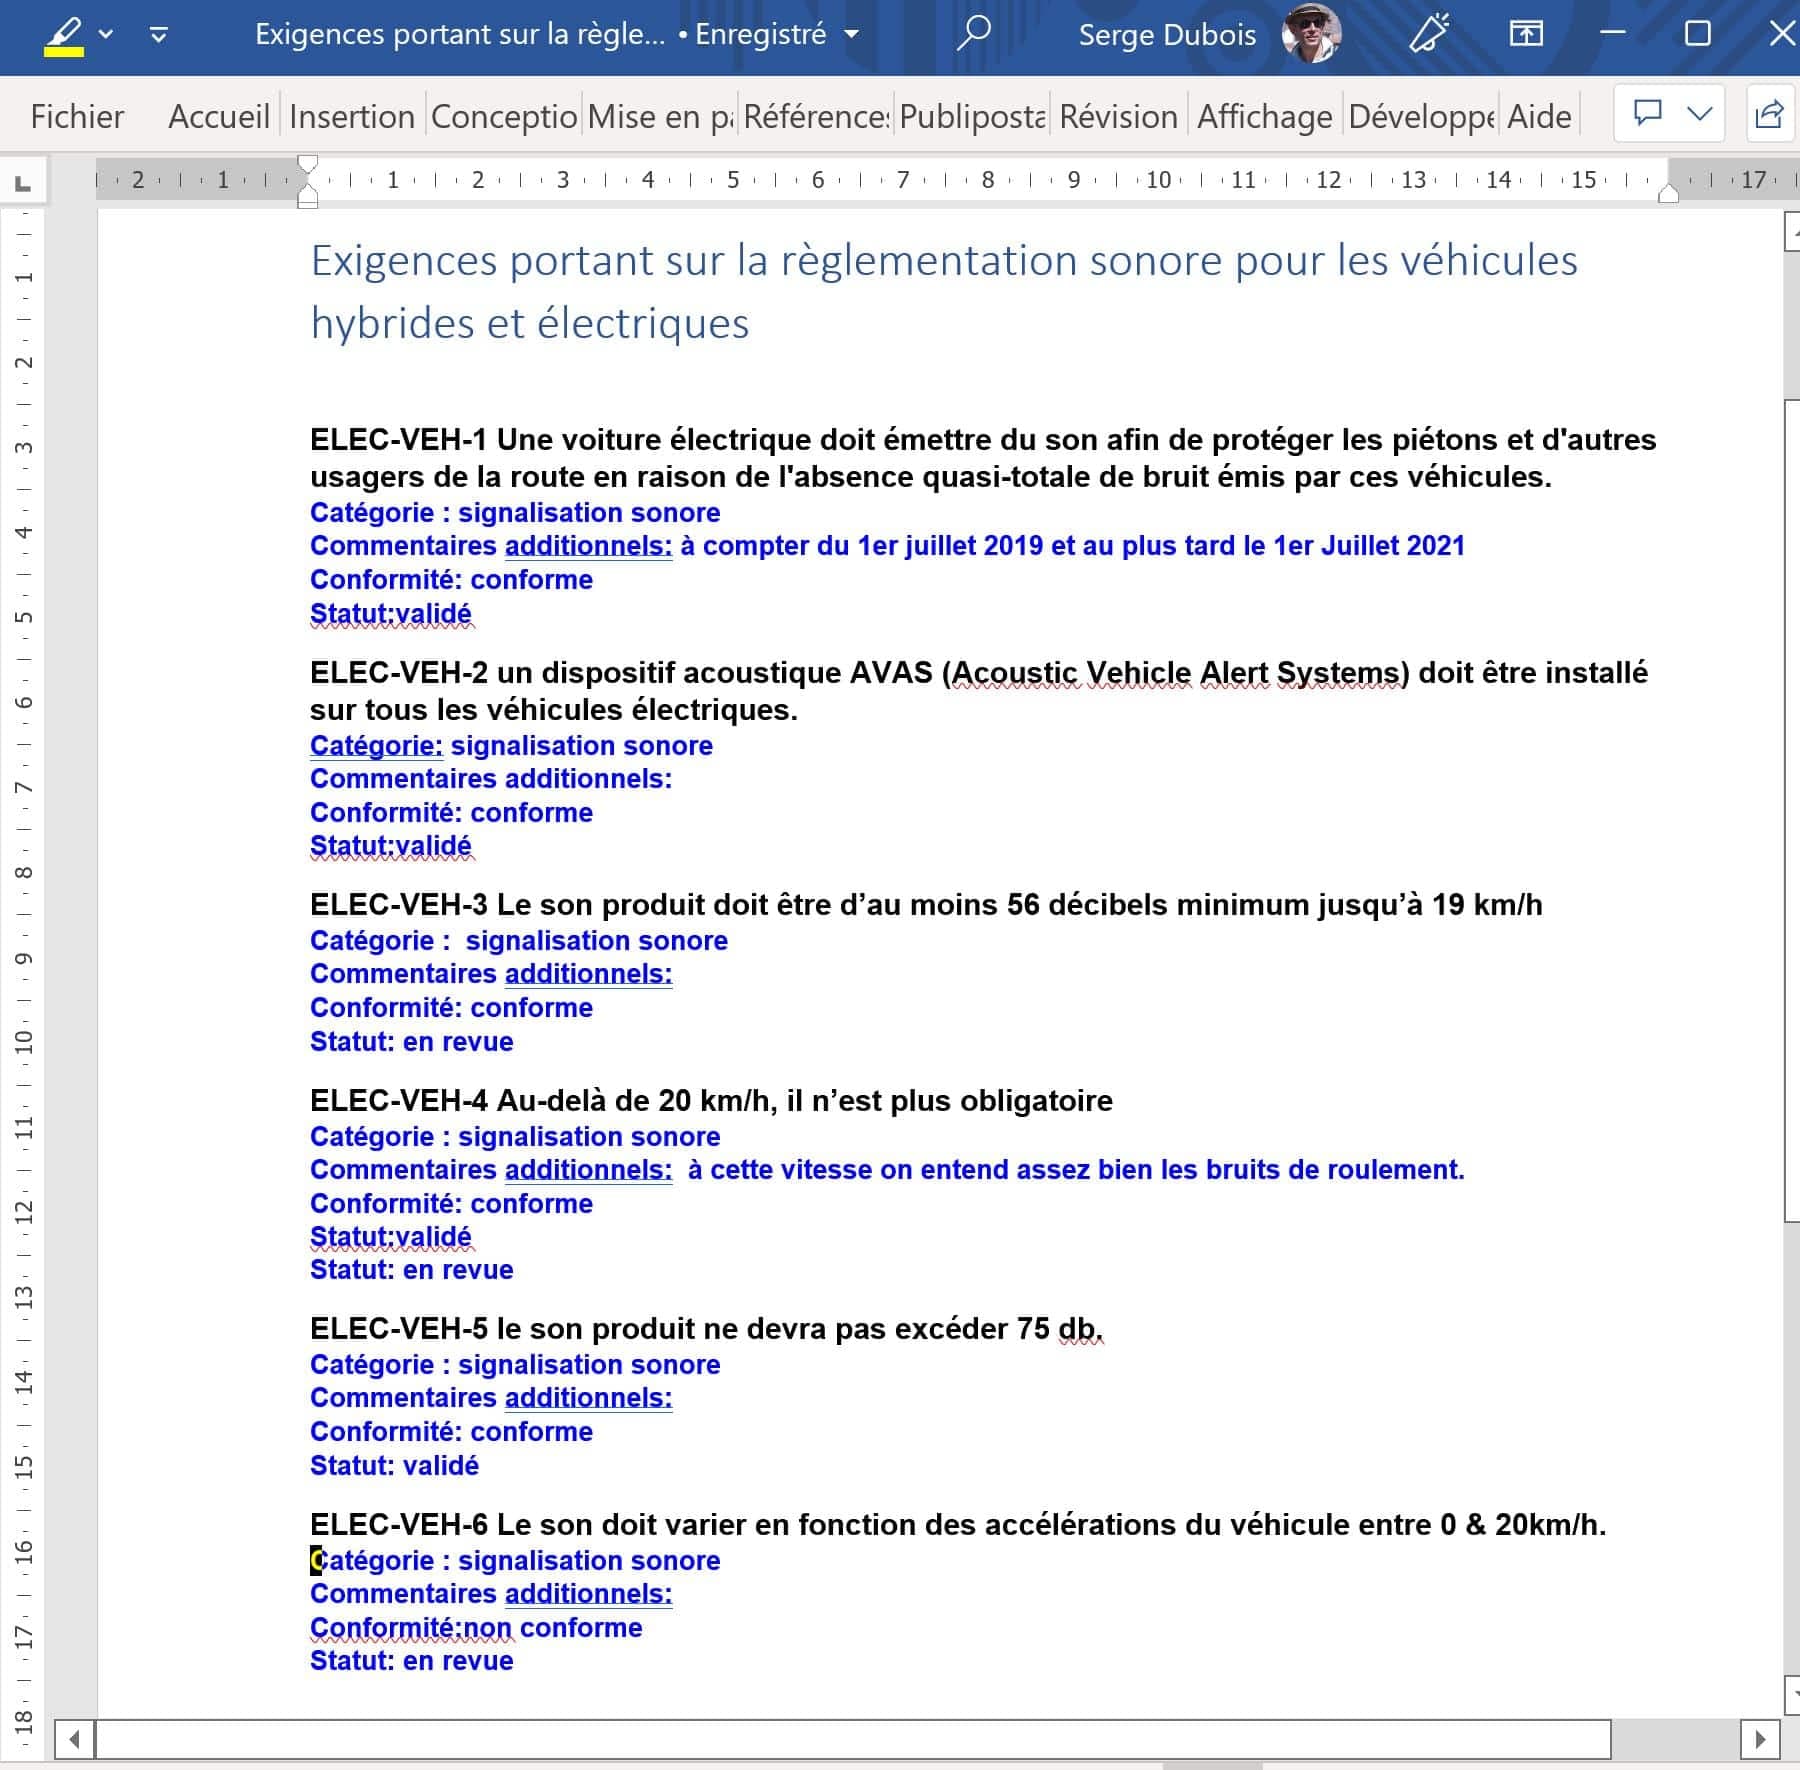Expand highlight color dropdown arrow
This screenshot has width=1800, height=1770.
coord(106,35)
